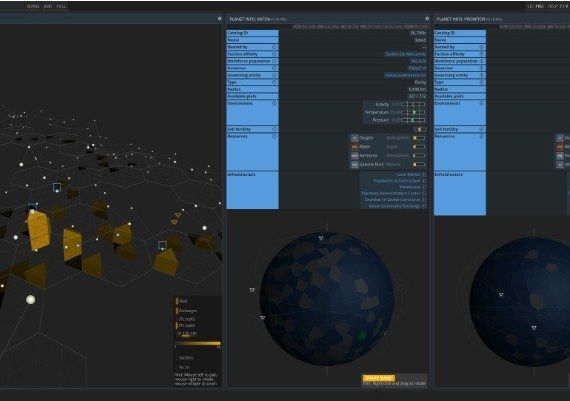Click the yellow button below the Katoa globe
Viewport: 570px width, 401px height.
point(378,378)
